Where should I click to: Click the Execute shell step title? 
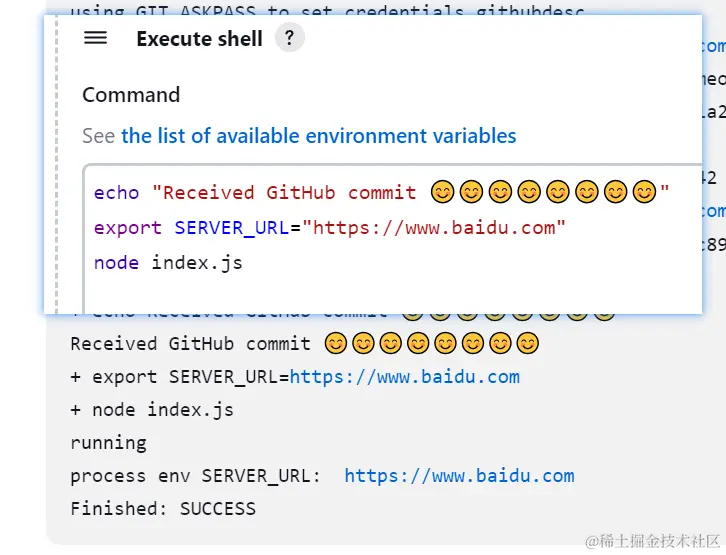[199, 39]
